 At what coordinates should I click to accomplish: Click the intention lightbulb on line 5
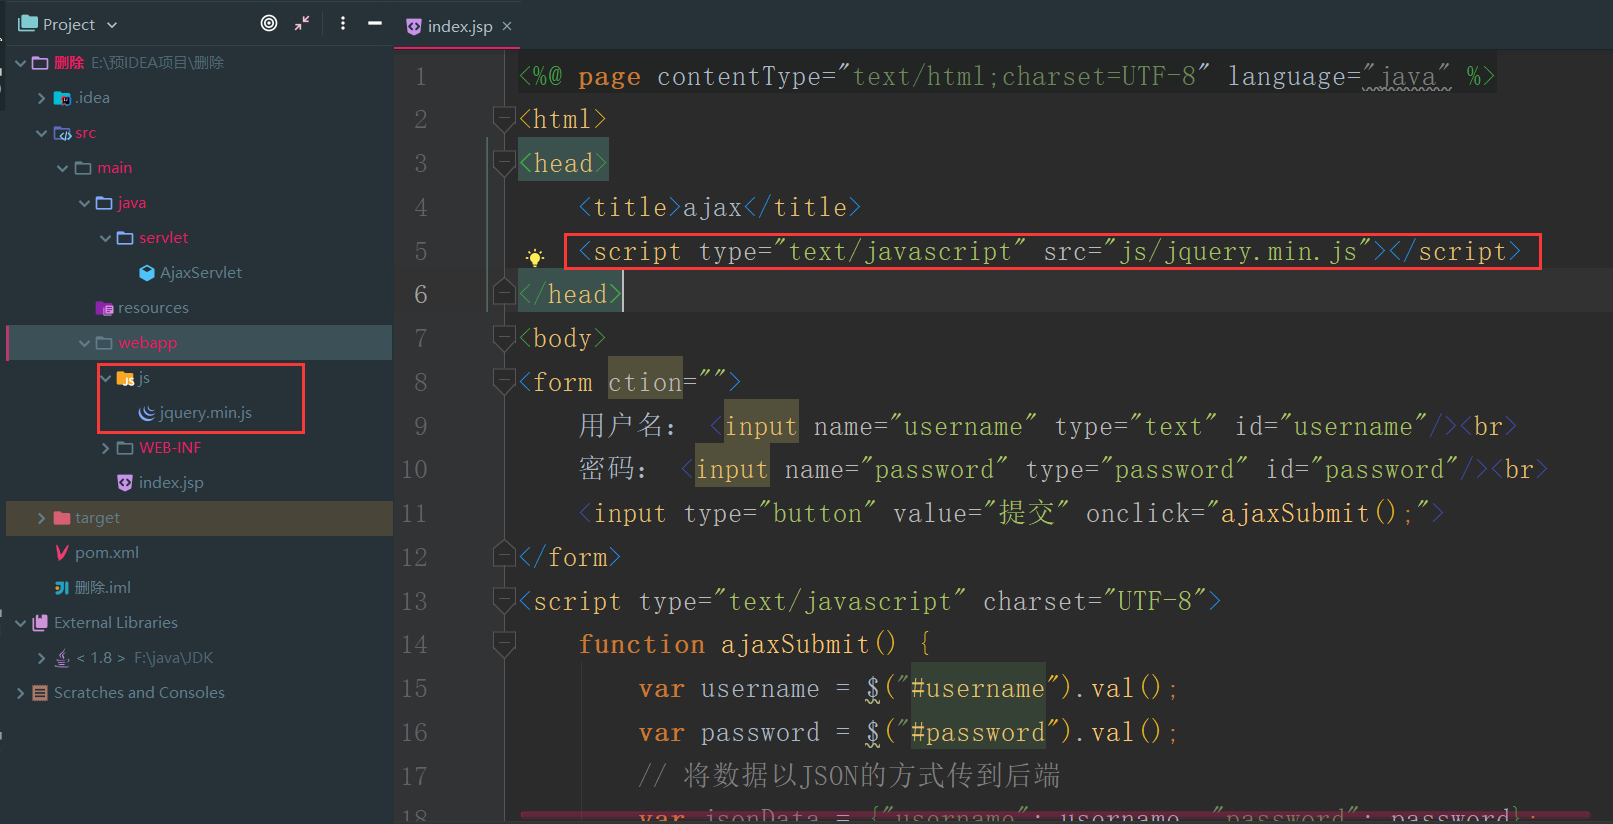click(535, 257)
